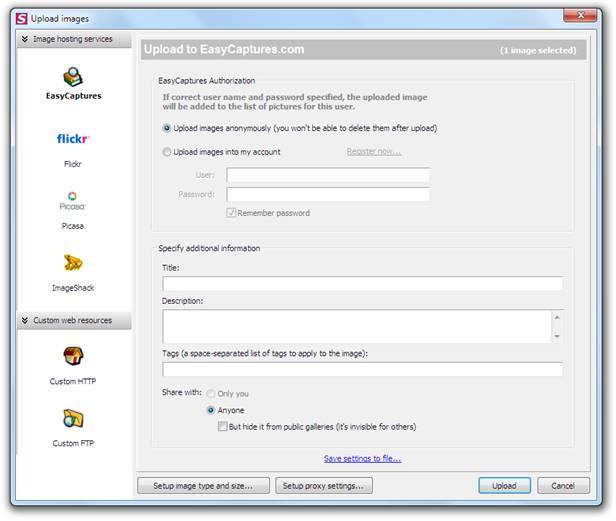Choose Share with Anyone
Viewport: 616px width, 521px height.
pos(211,410)
